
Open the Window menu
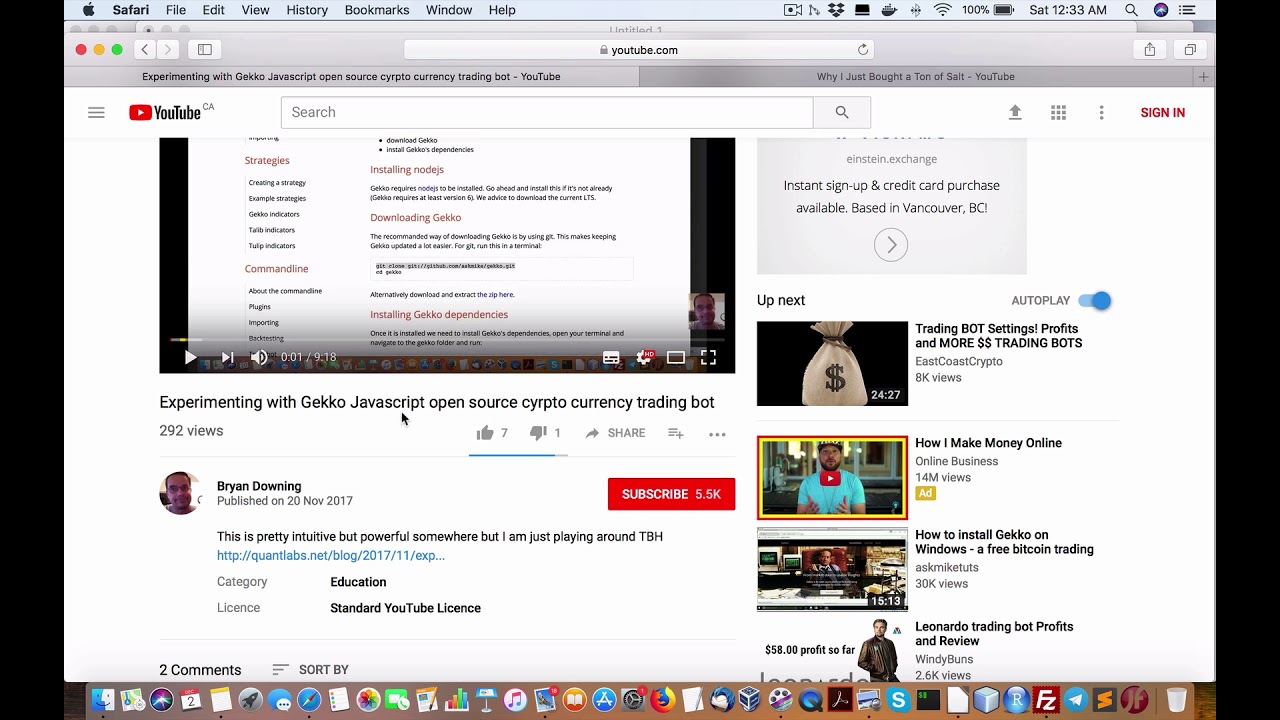449,10
